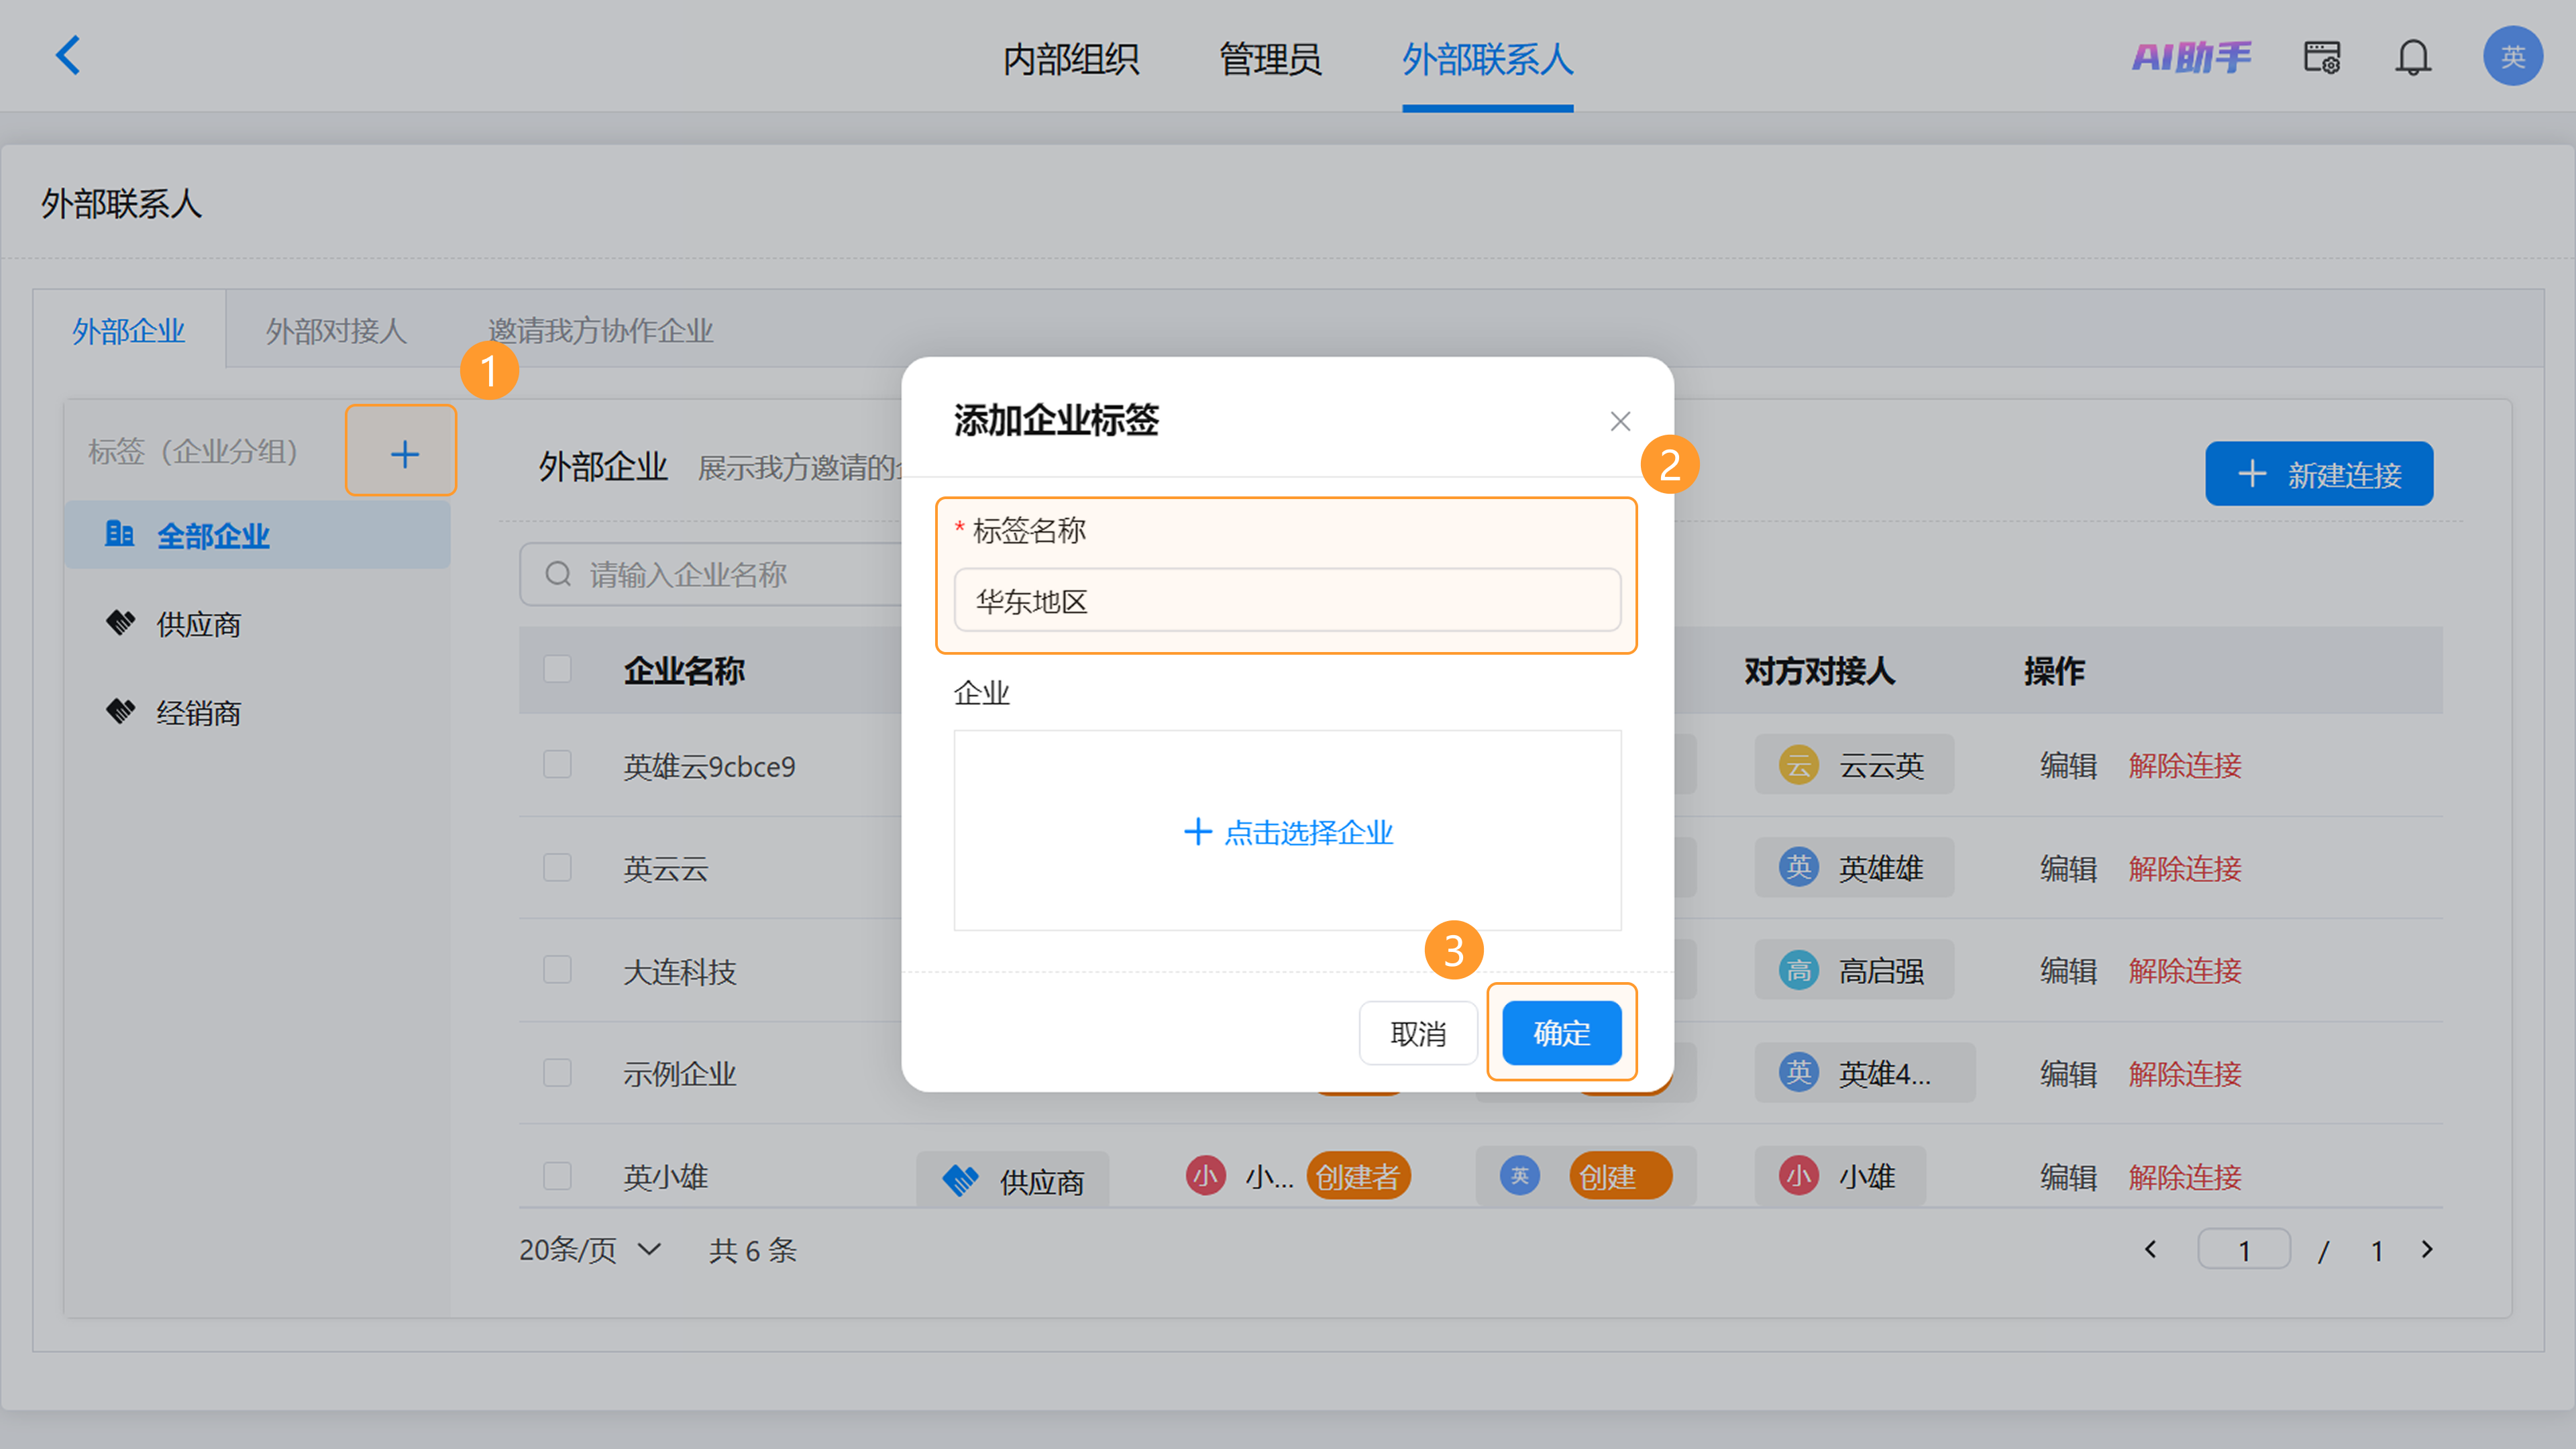2576x1449 pixels.
Task: Select 经销商 tag in sidebar
Action: point(198,713)
